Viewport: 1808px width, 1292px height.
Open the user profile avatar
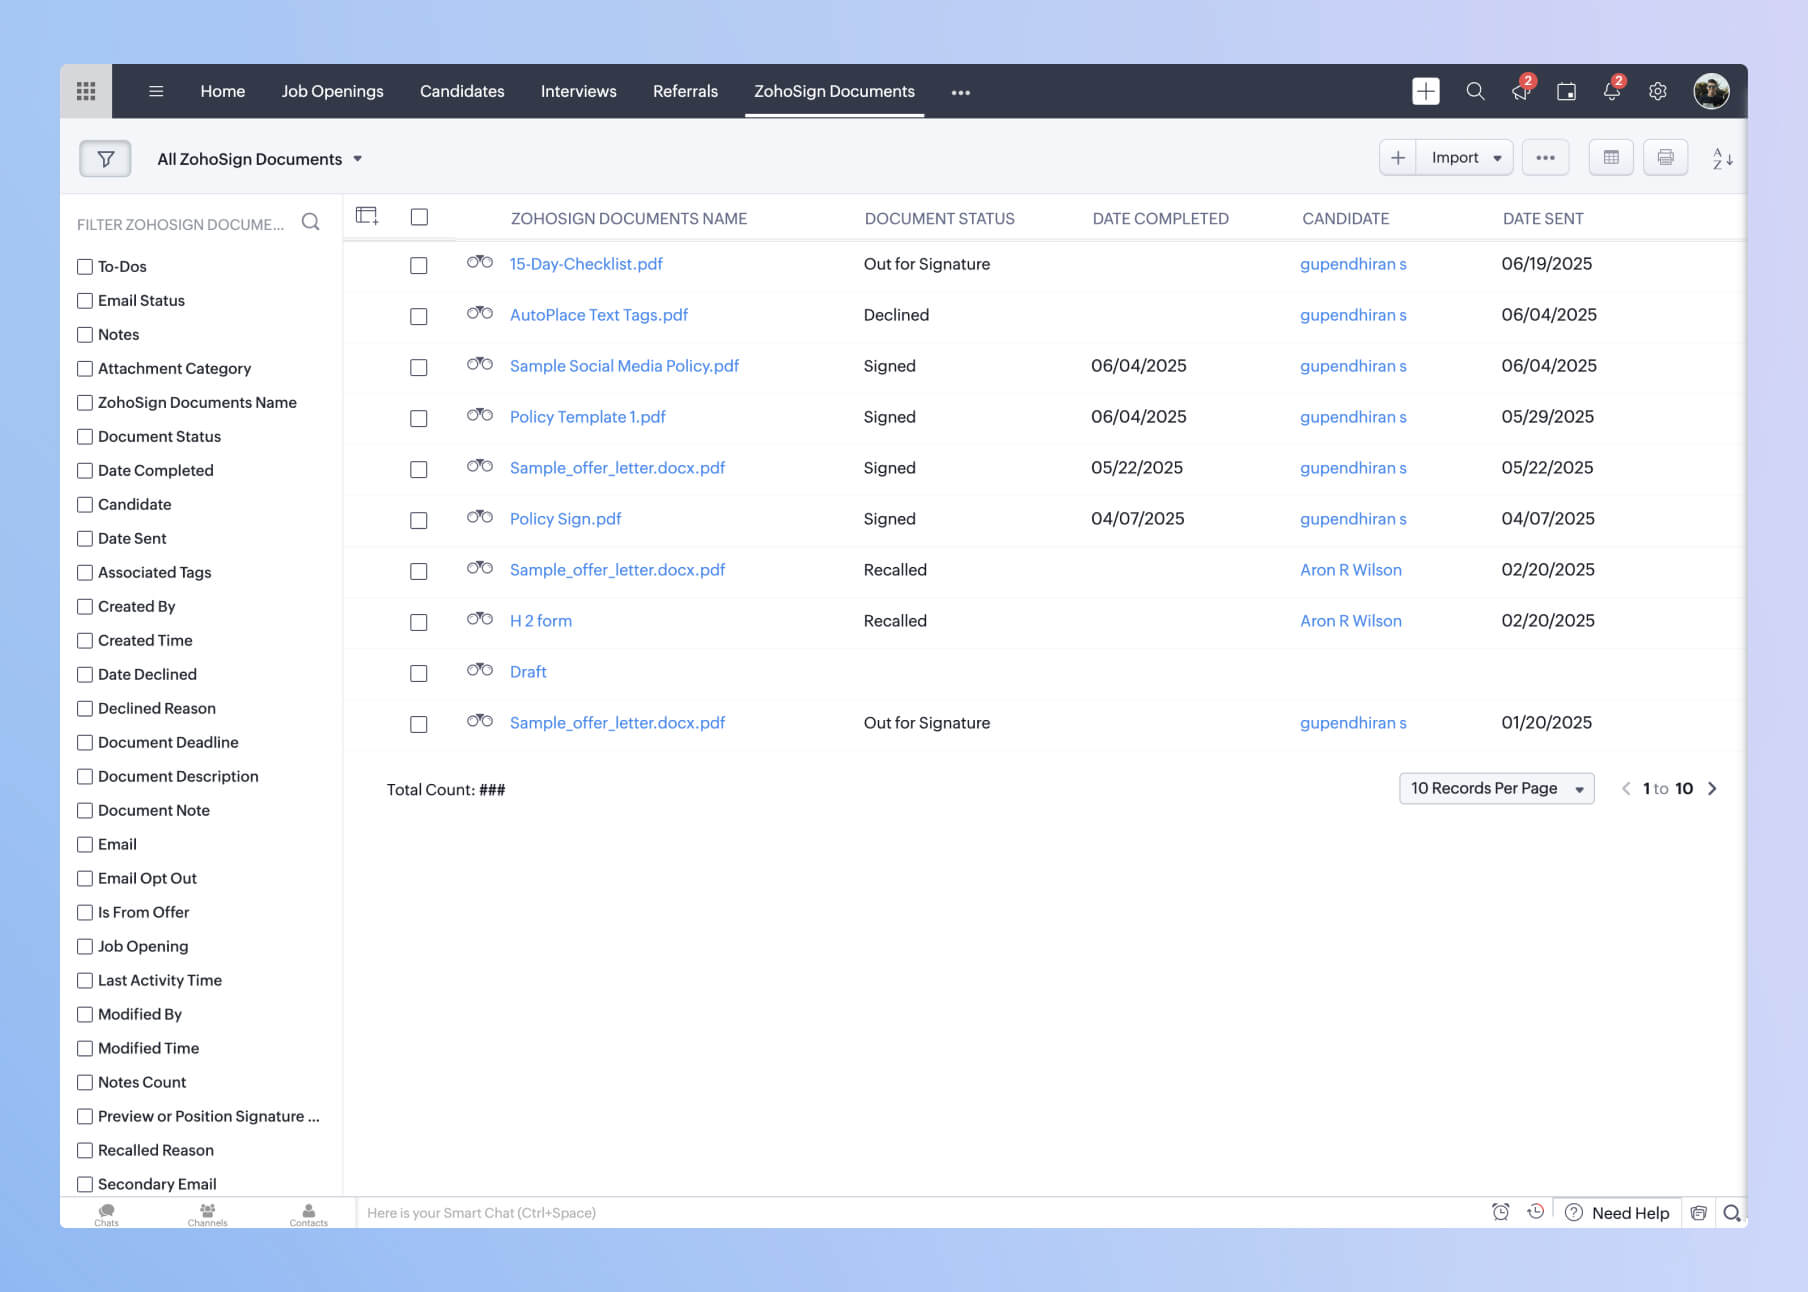[1711, 91]
